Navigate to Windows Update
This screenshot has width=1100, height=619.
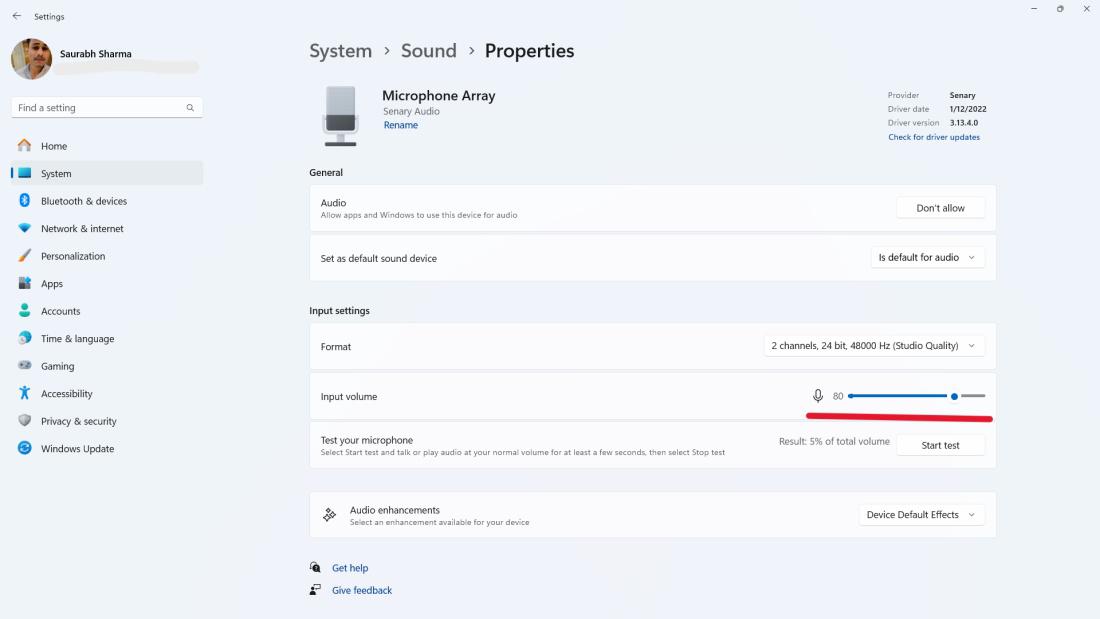(77, 449)
